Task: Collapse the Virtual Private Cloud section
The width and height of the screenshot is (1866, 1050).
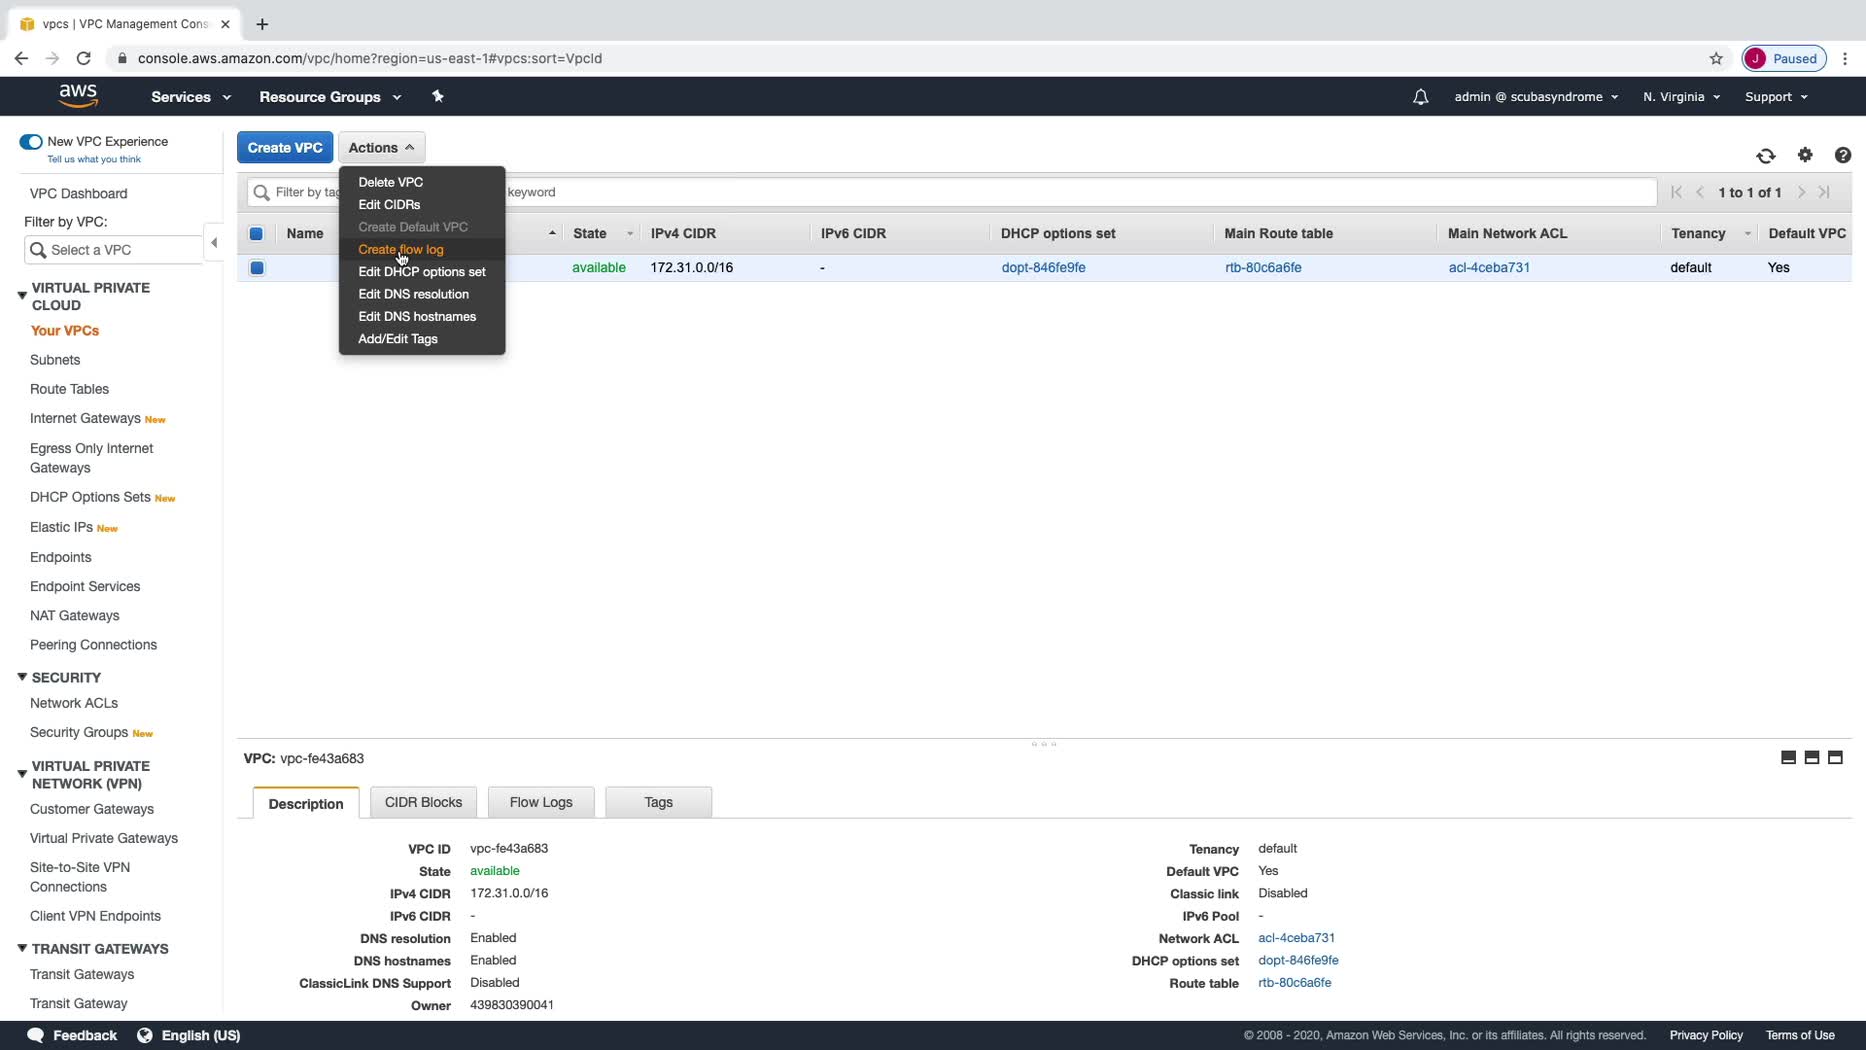Action: [22, 295]
